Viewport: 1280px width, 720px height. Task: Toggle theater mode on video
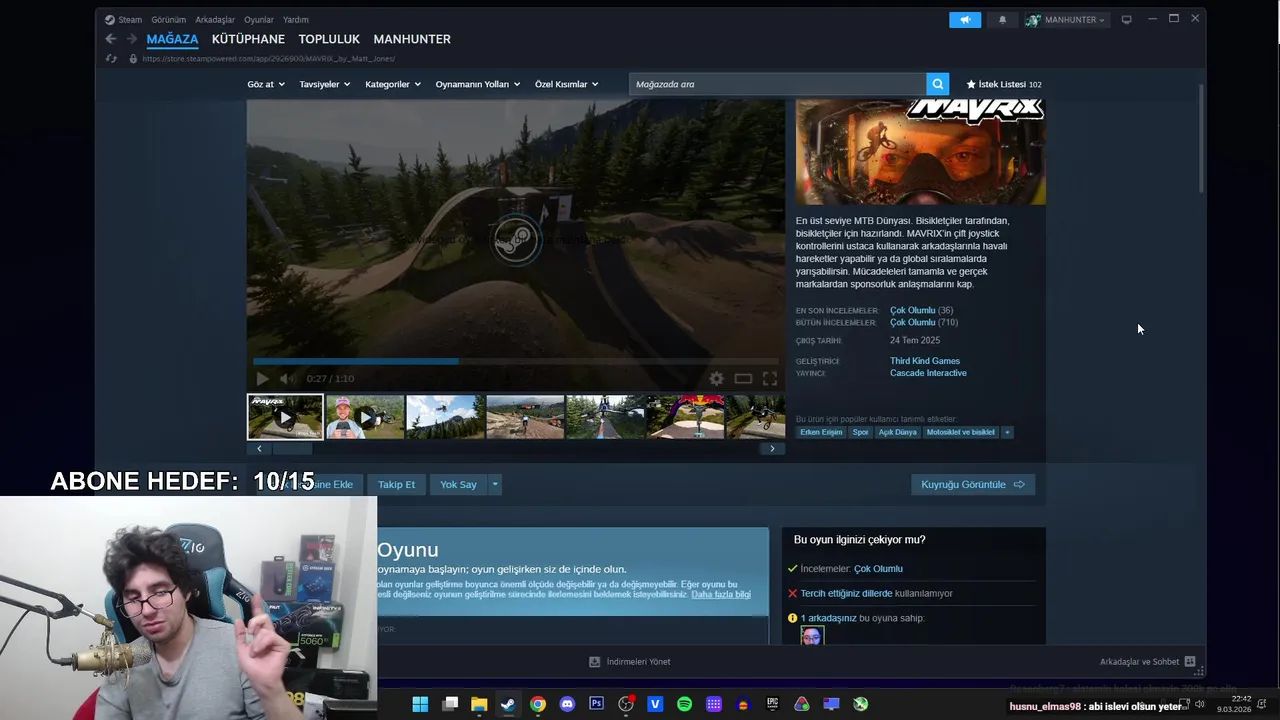[743, 378]
